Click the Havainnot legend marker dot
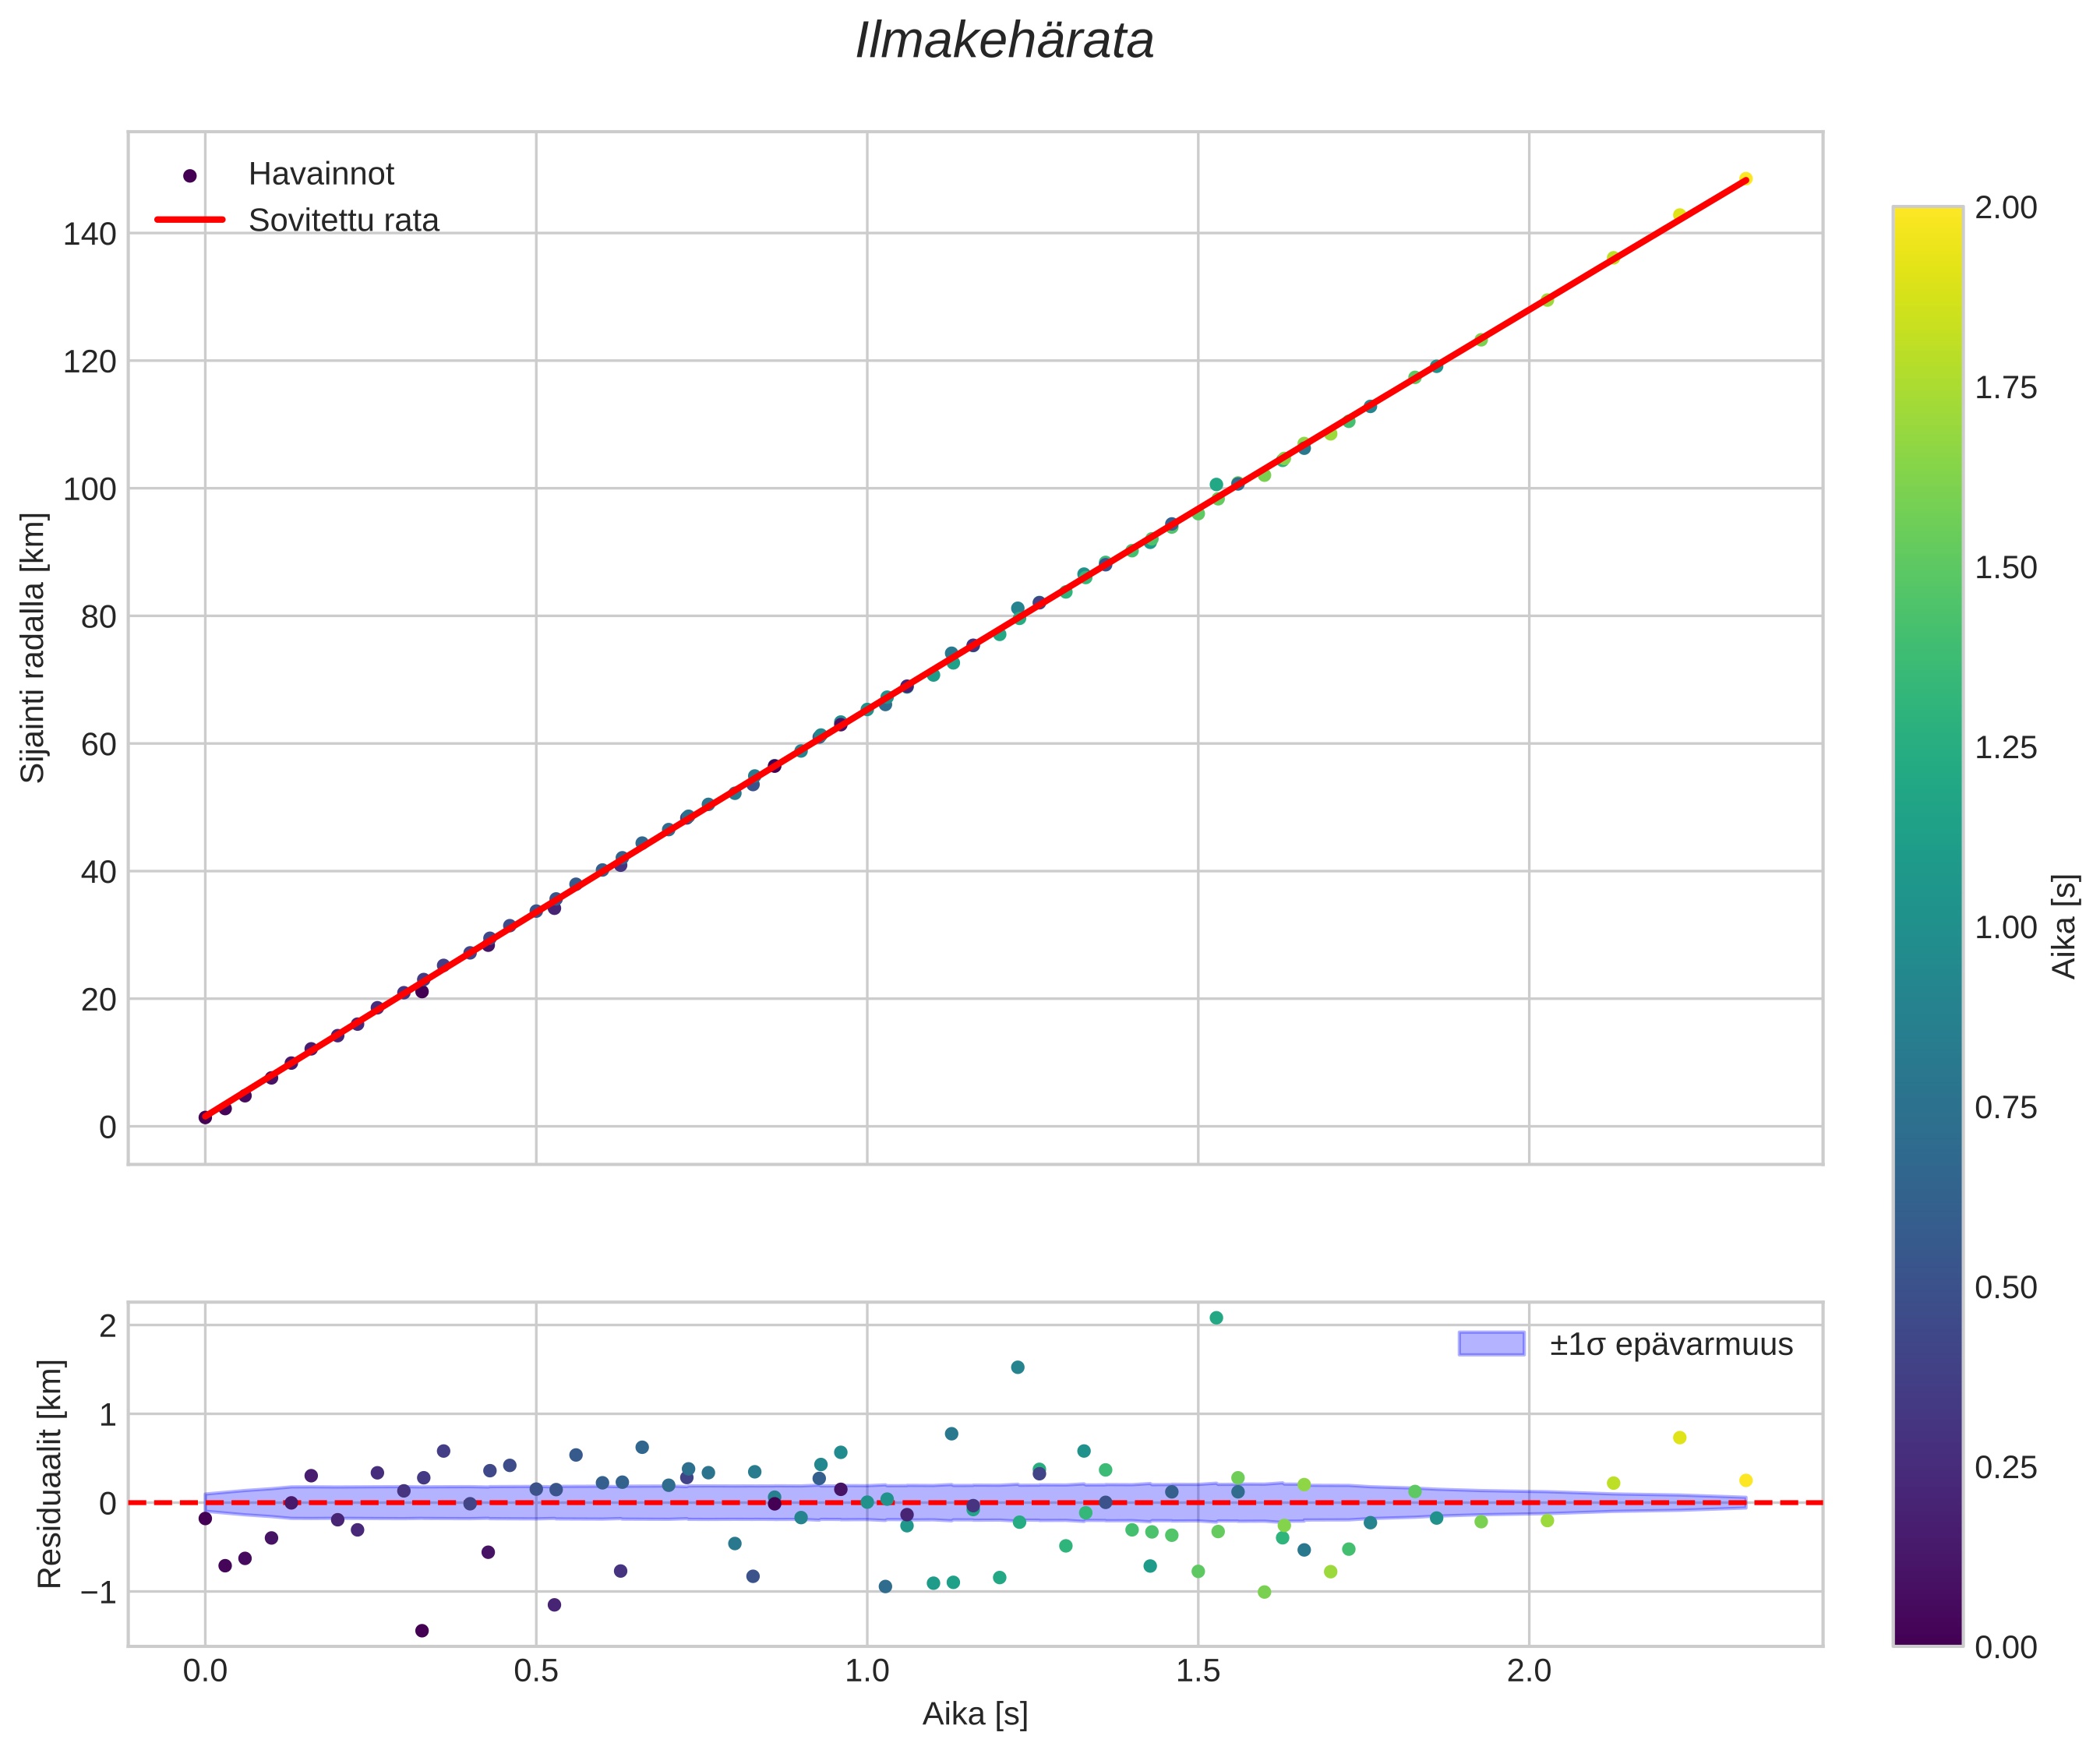2100x1750 pixels. [190, 176]
